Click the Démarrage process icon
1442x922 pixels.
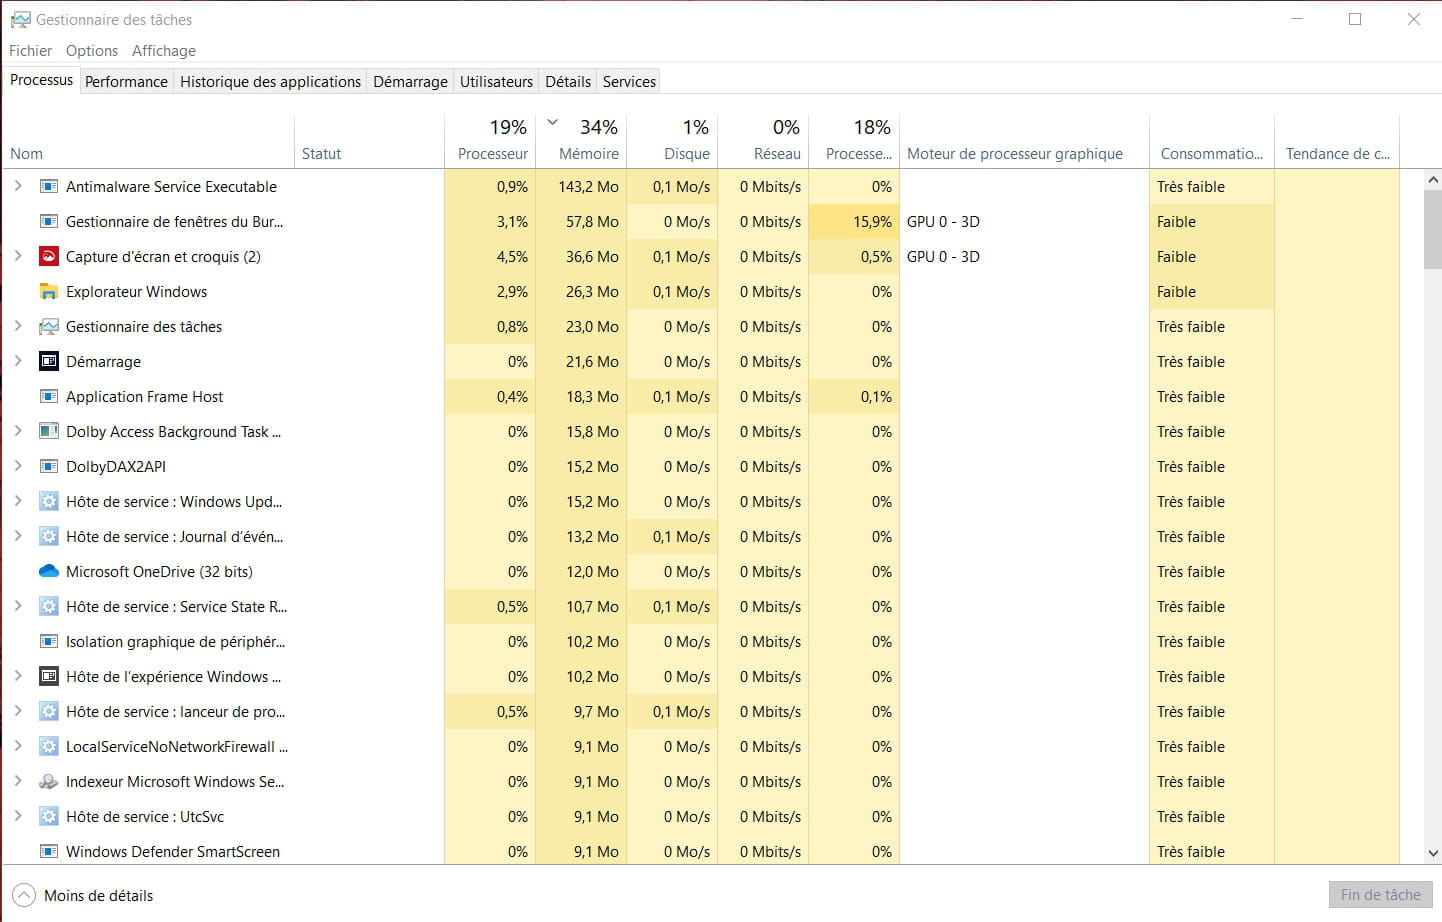point(48,362)
